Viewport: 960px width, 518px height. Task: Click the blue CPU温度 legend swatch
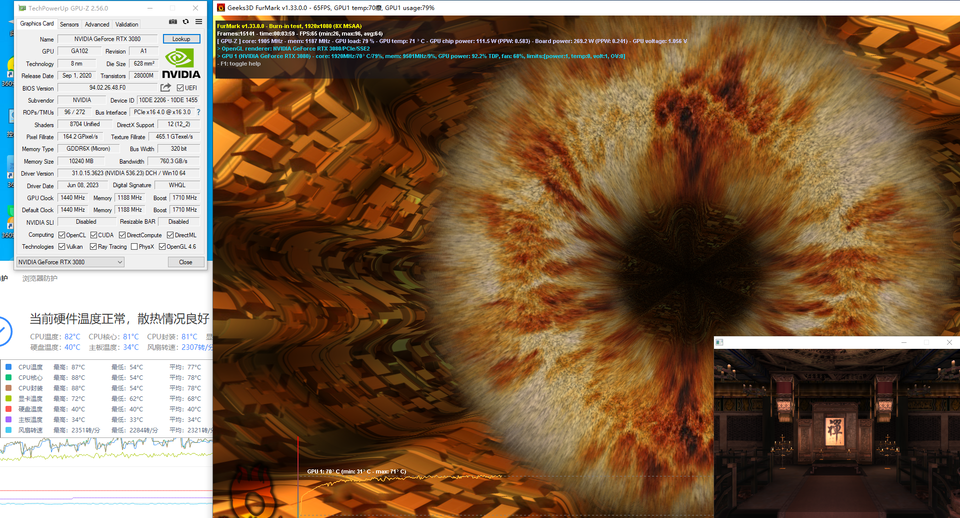pyautogui.click(x=9, y=367)
